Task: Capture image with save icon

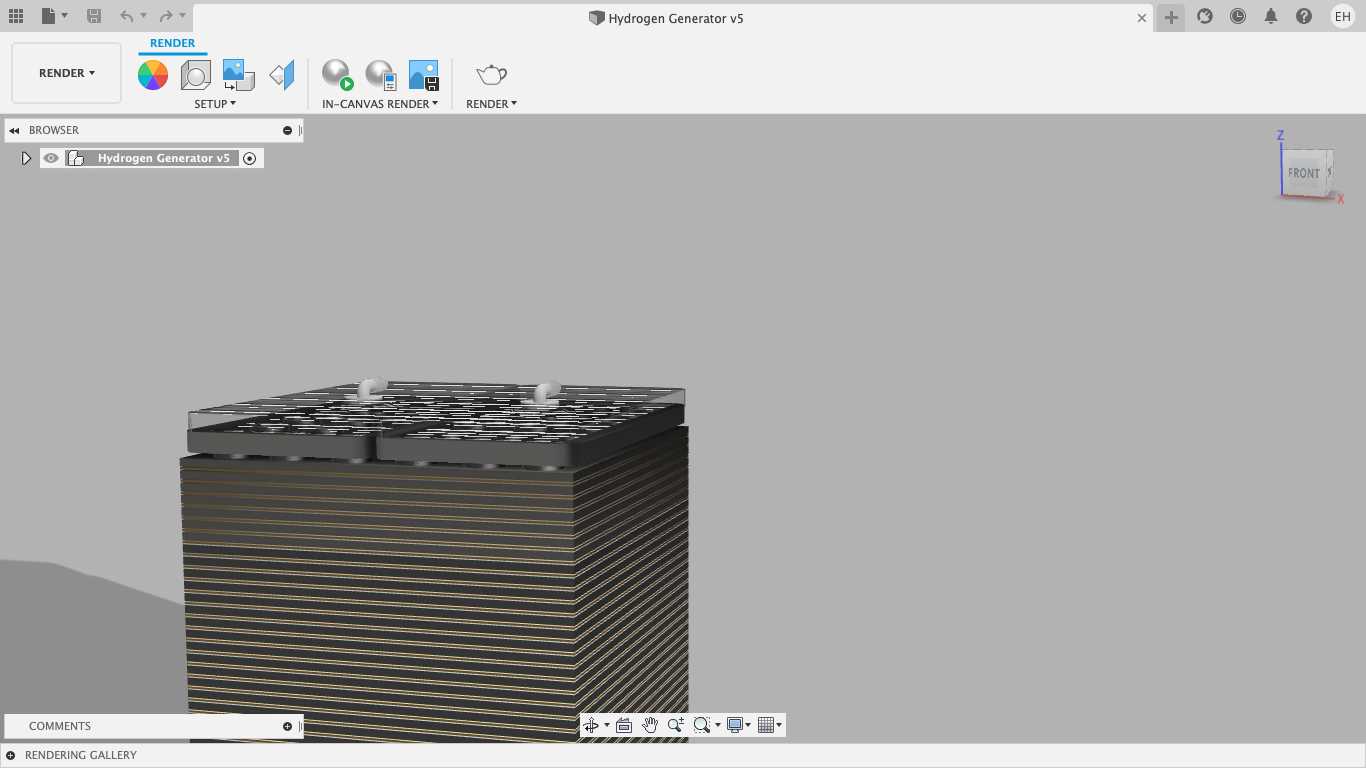Action: point(424,75)
